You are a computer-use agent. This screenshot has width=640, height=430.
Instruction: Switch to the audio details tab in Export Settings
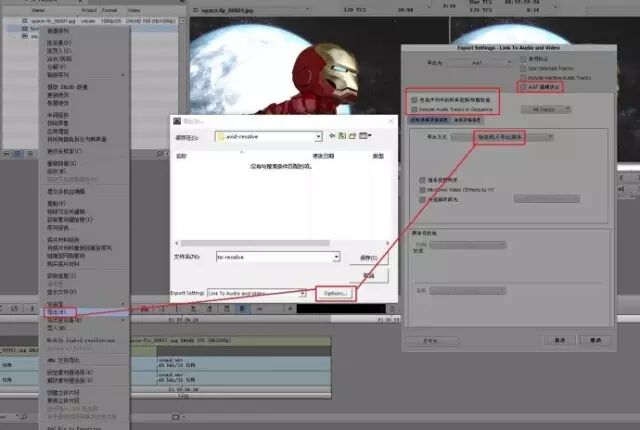pos(467,120)
